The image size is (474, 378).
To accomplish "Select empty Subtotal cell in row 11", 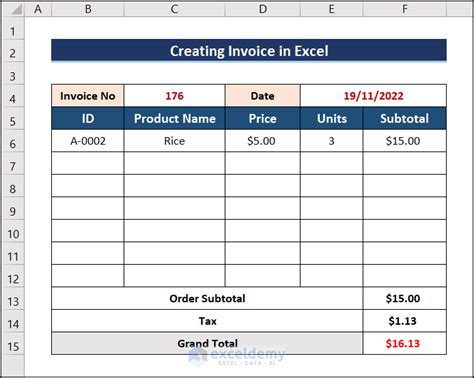I will click(x=405, y=253).
